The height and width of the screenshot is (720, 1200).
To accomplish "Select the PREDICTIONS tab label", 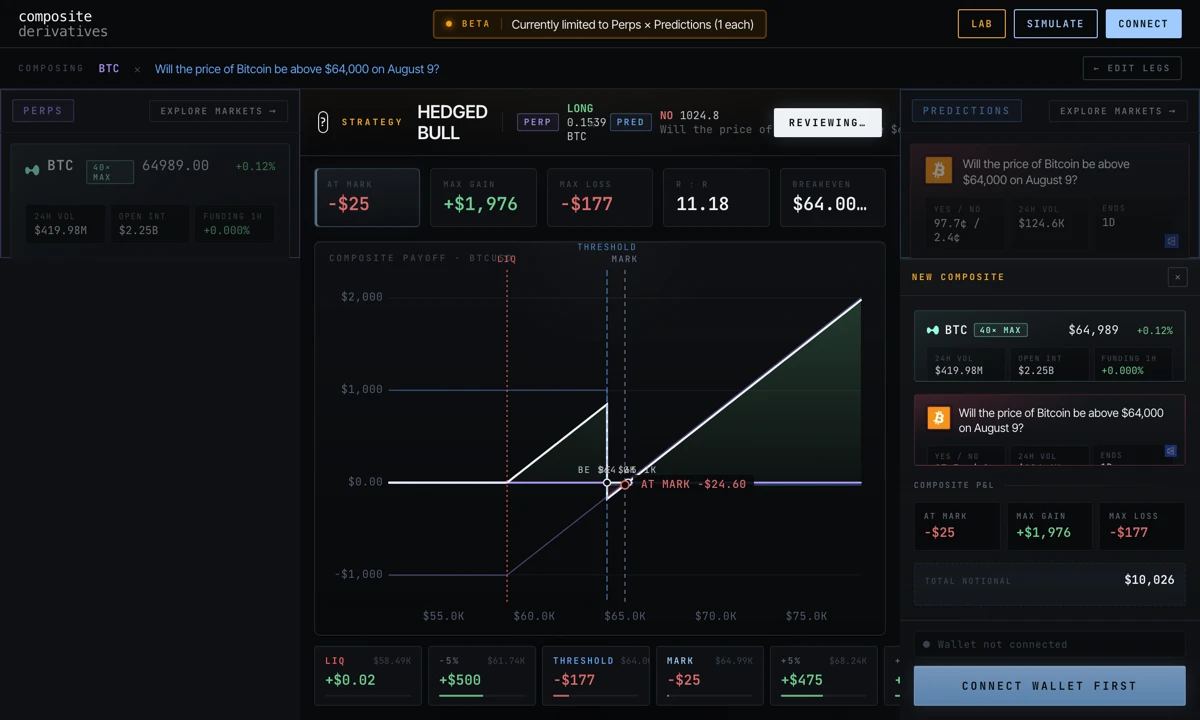I will pos(966,111).
